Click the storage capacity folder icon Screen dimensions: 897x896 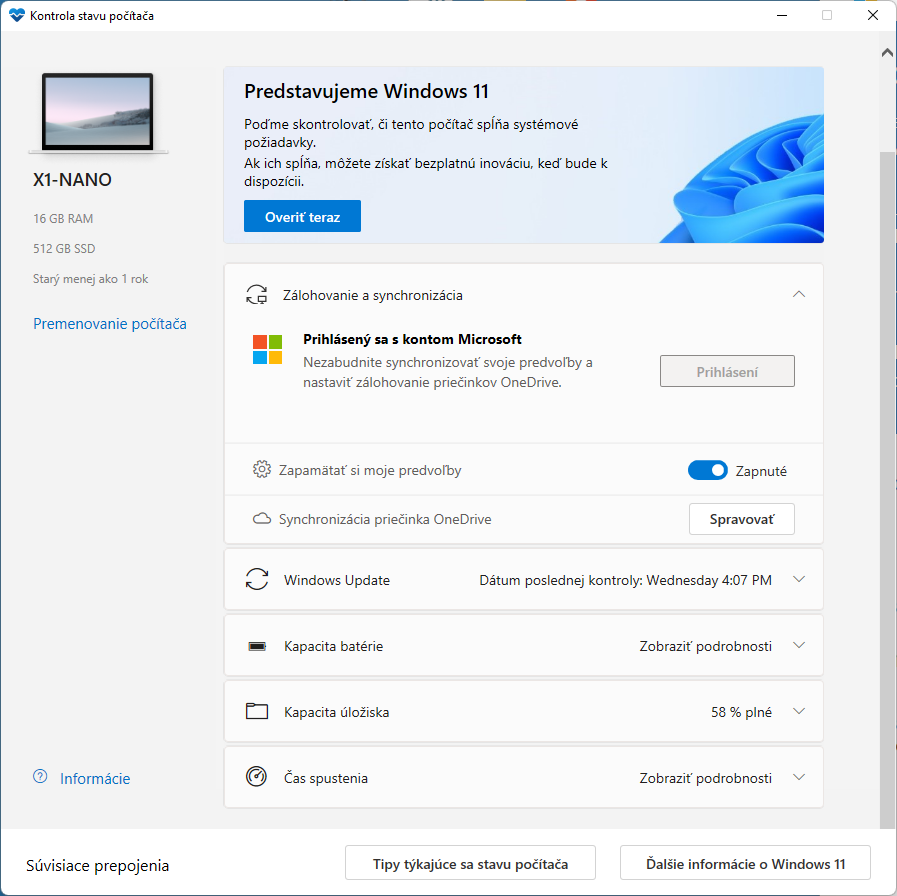coord(257,712)
